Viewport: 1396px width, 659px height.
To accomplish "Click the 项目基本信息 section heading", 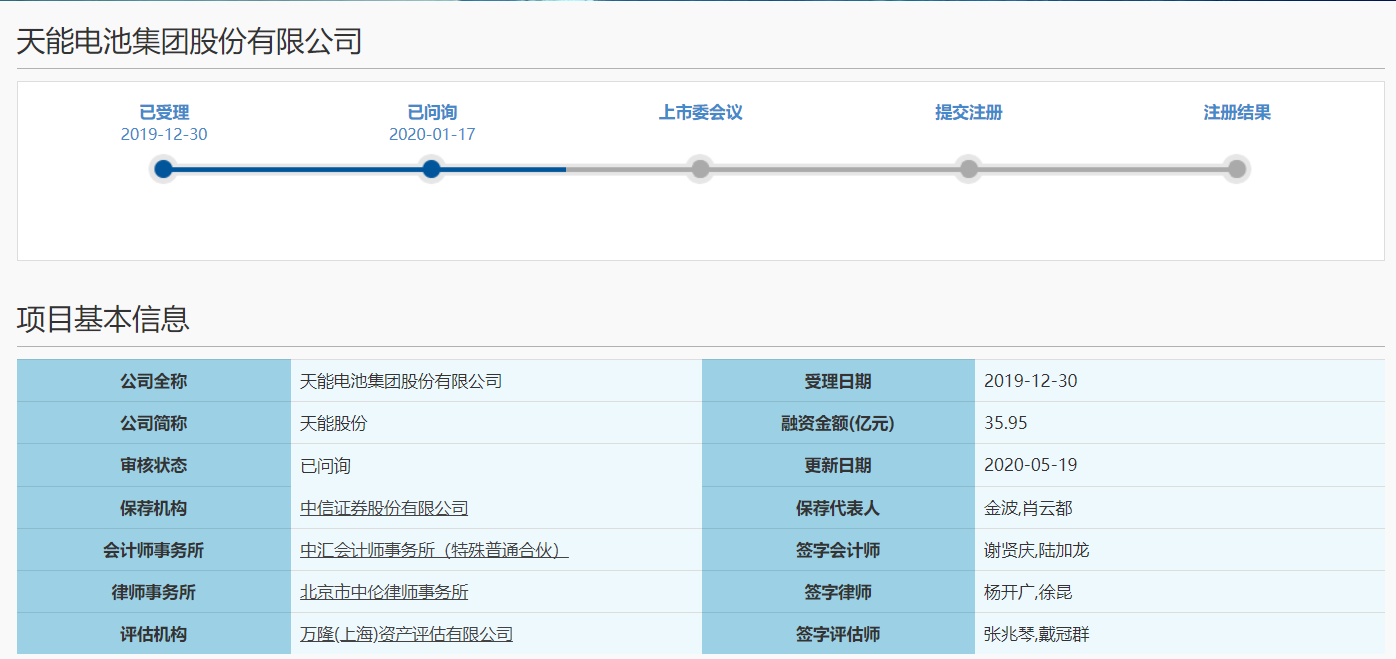I will tap(103, 319).
